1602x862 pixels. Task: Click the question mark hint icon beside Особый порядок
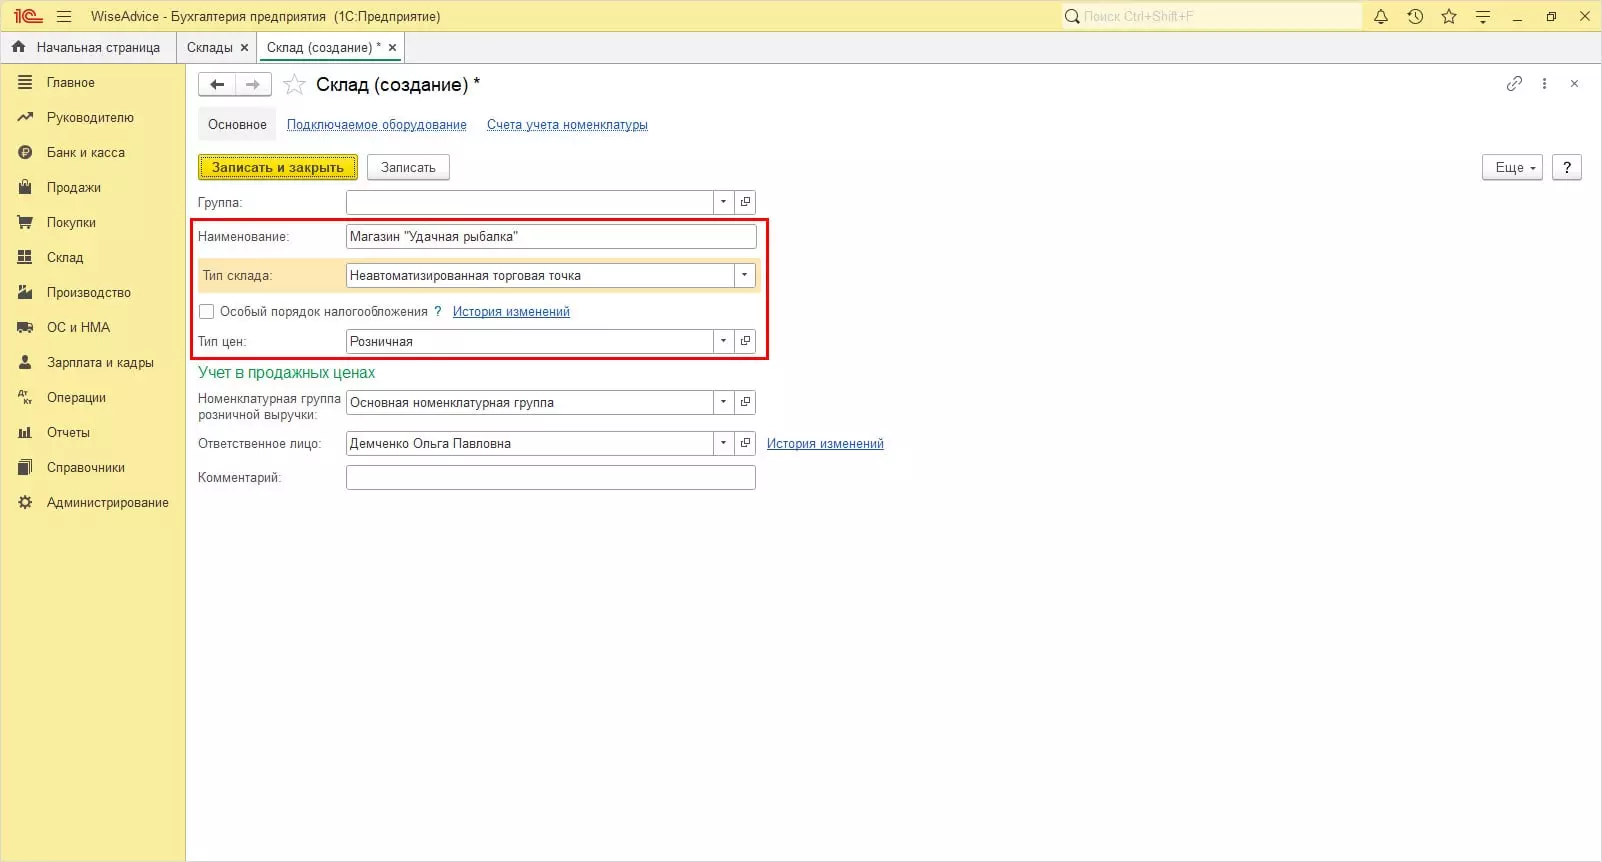coord(438,312)
